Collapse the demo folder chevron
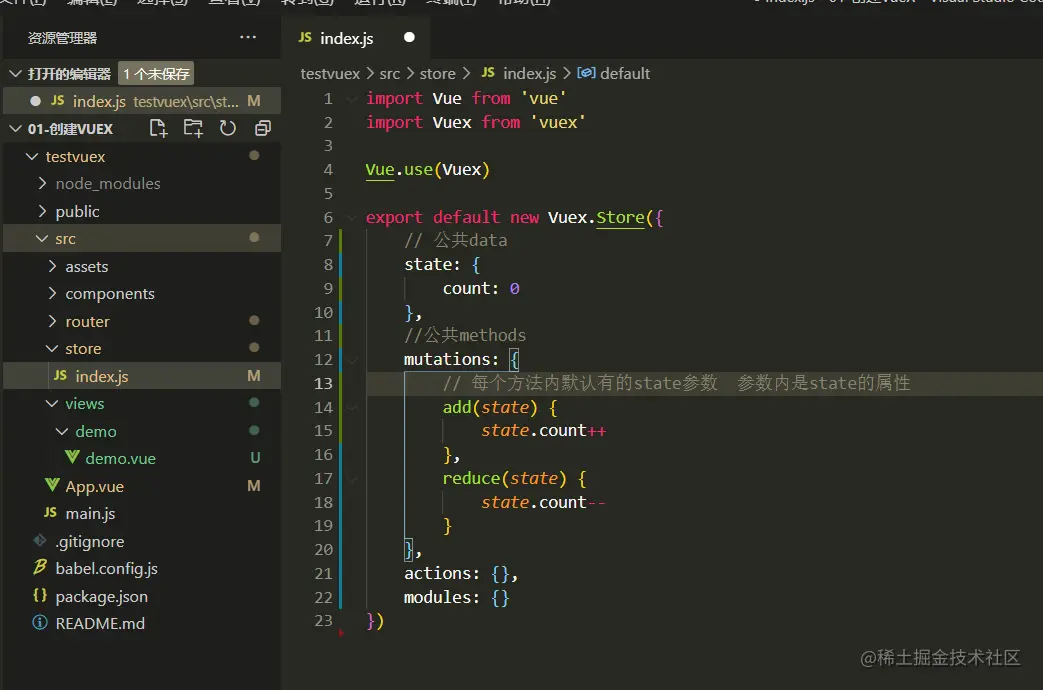 (x=61, y=431)
